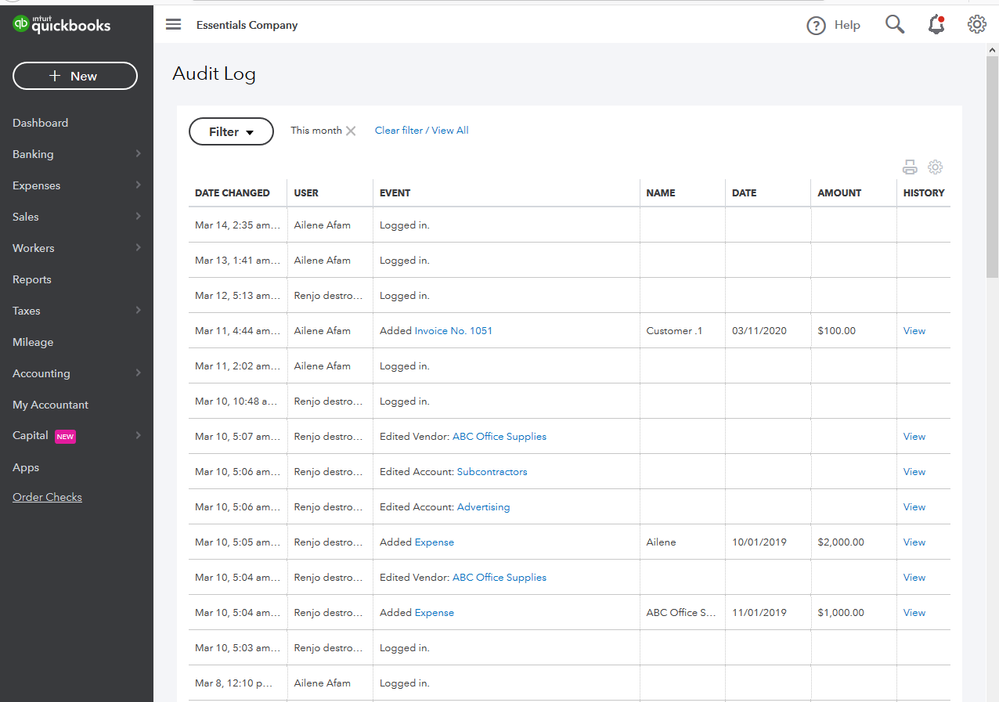The height and width of the screenshot is (702, 999).
Task: Remove the This month filter X
Action: pos(350,131)
